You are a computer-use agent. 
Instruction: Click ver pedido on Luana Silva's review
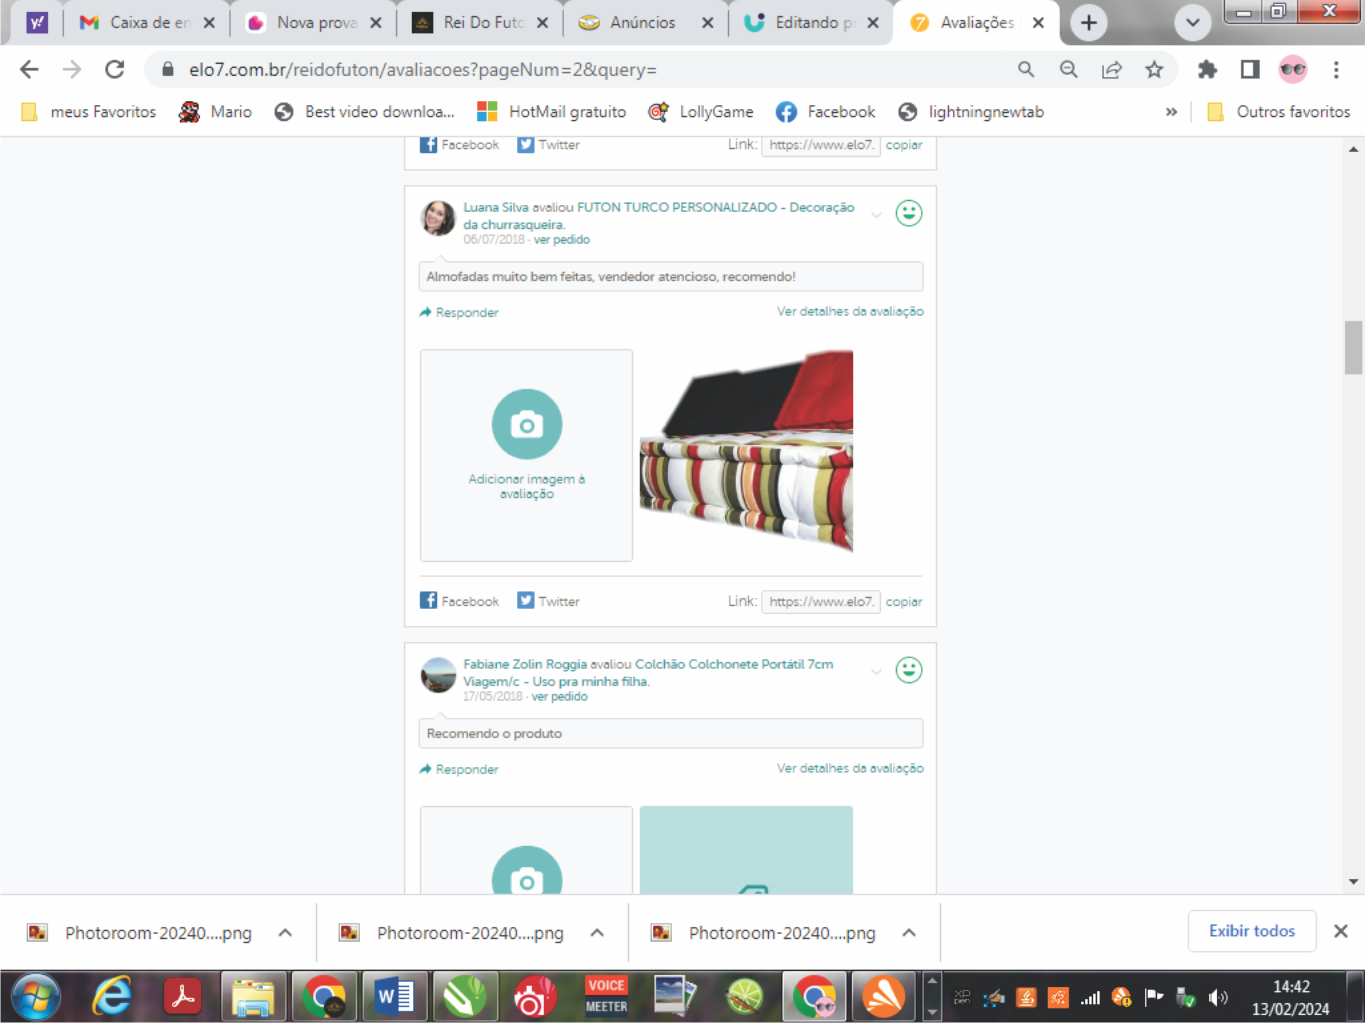click(562, 240)
